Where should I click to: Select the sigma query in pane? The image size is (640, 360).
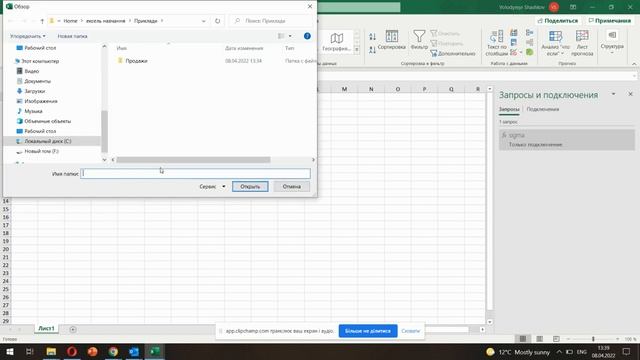point(567,140)
